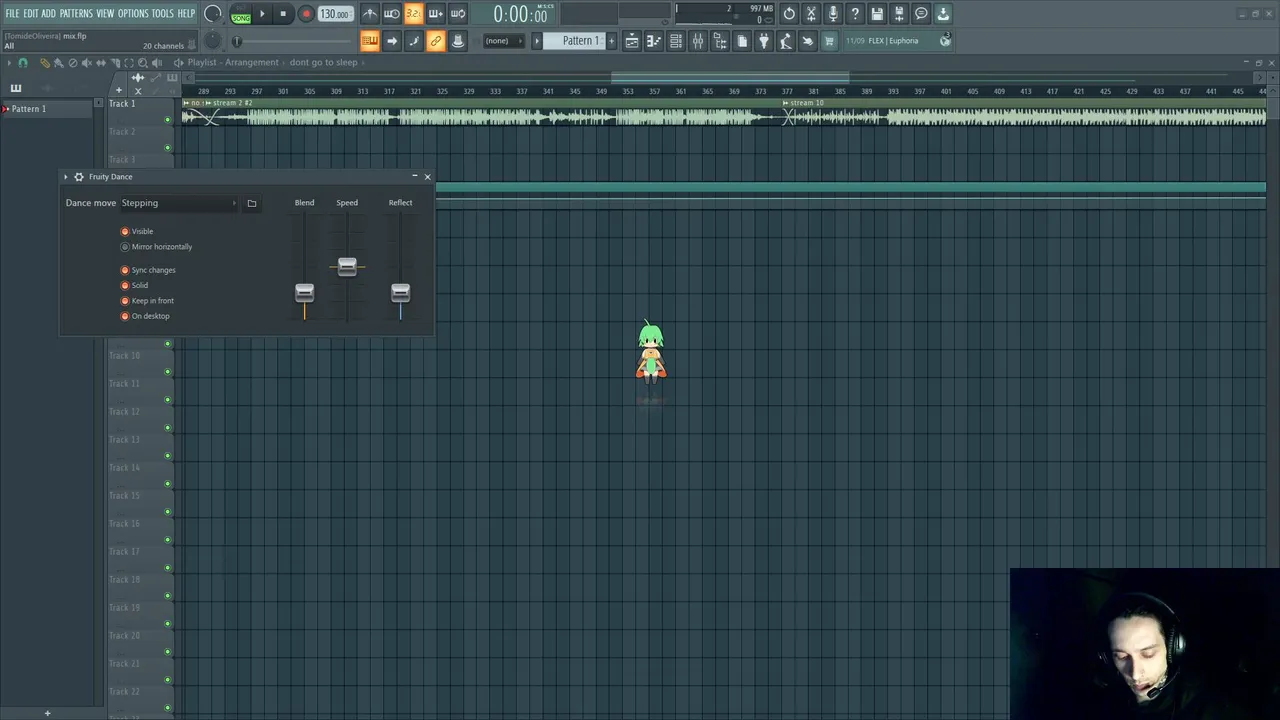
Task: Open the OPTIONS menu
Action: point(133,13)
